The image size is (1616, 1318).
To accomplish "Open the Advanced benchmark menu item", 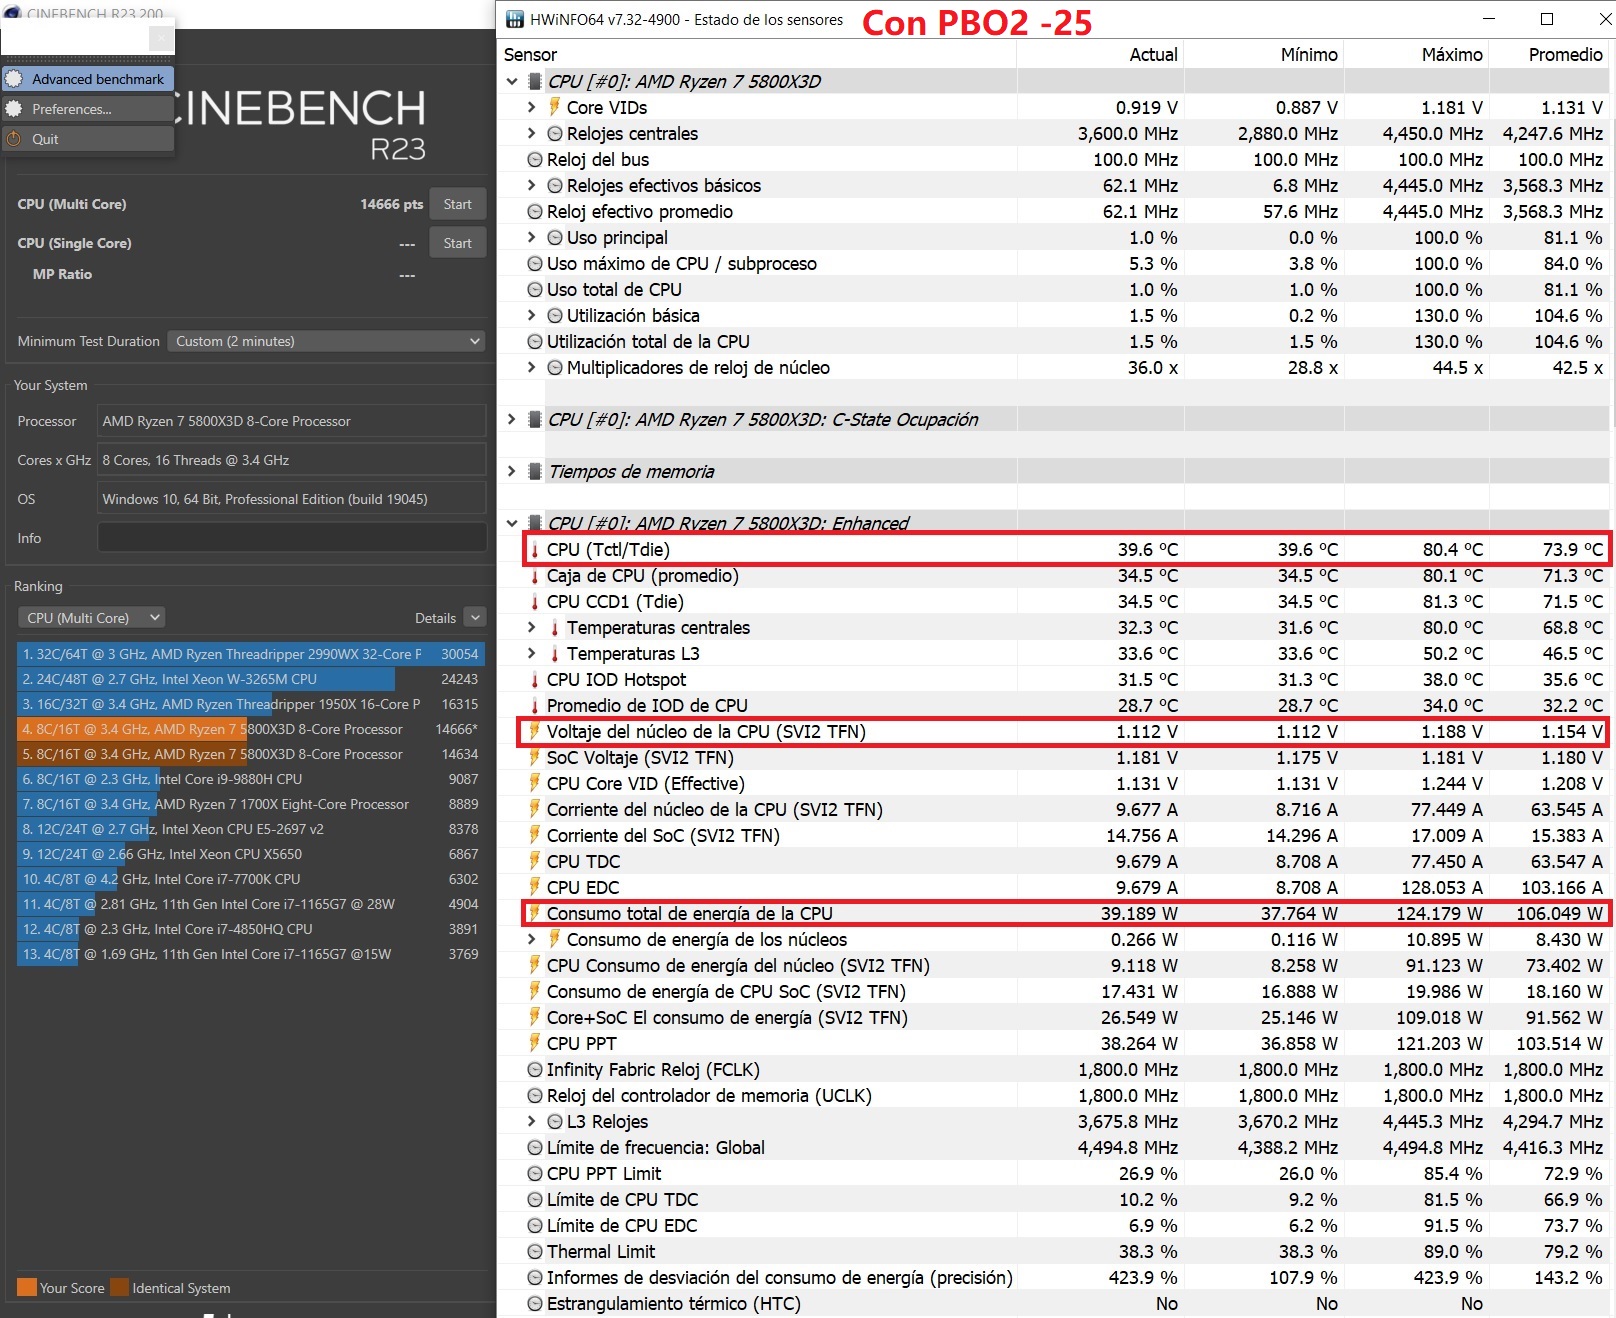I will point(88,79).
